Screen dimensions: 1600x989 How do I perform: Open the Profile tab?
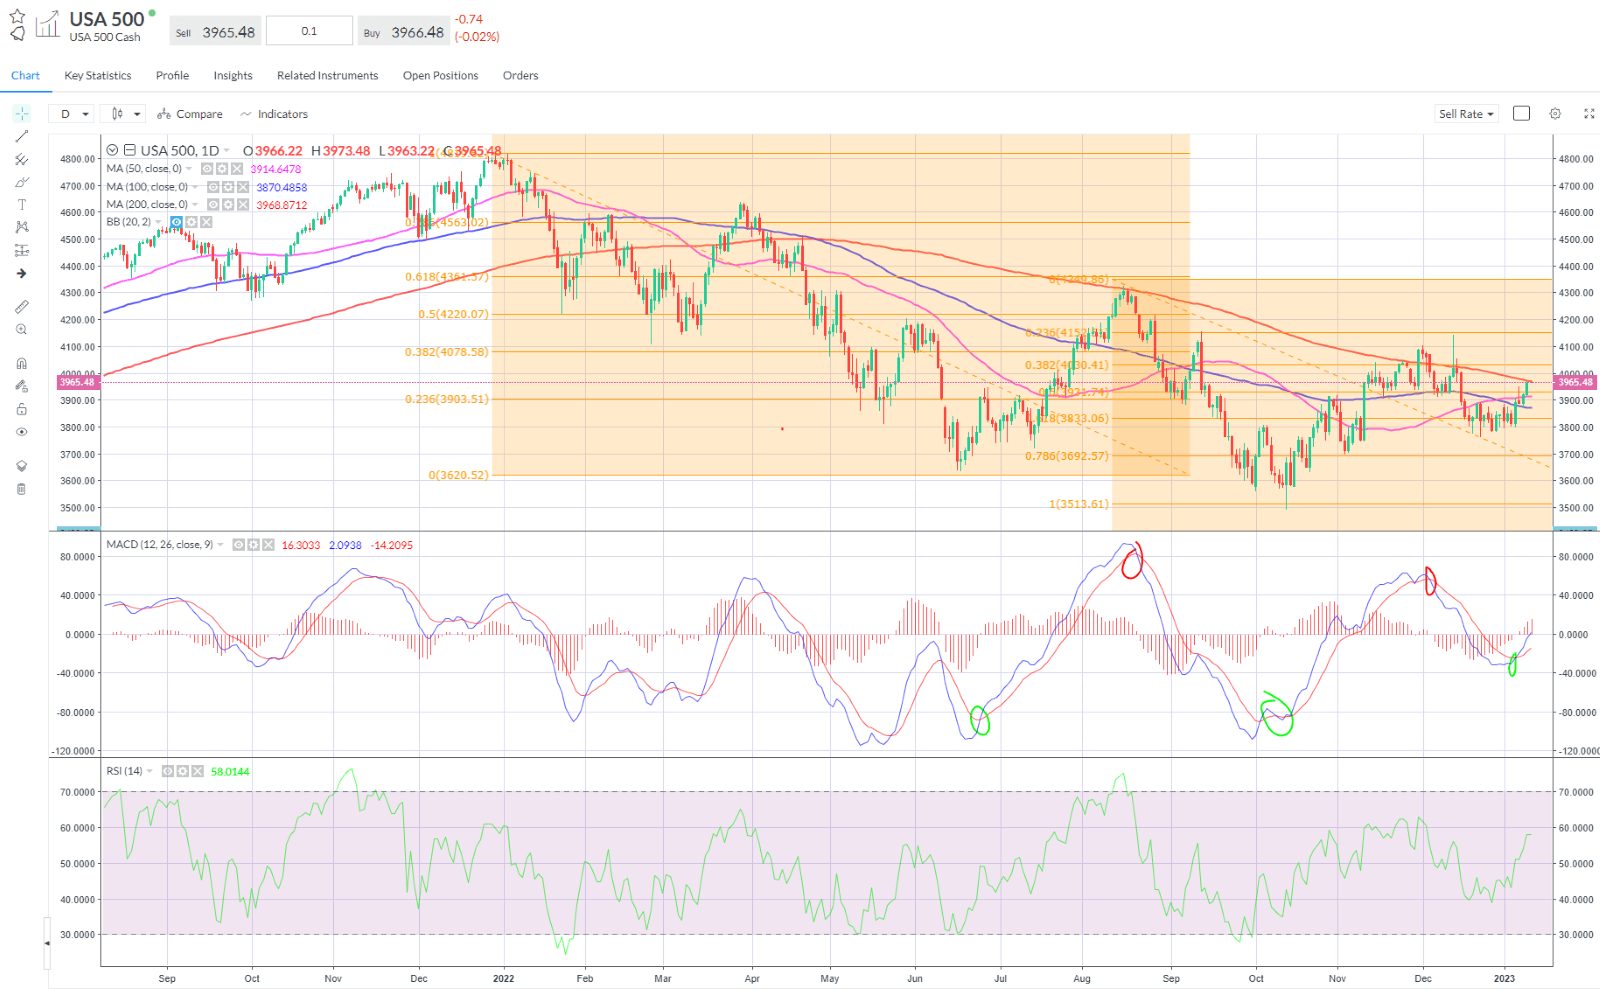coord(172,76)
